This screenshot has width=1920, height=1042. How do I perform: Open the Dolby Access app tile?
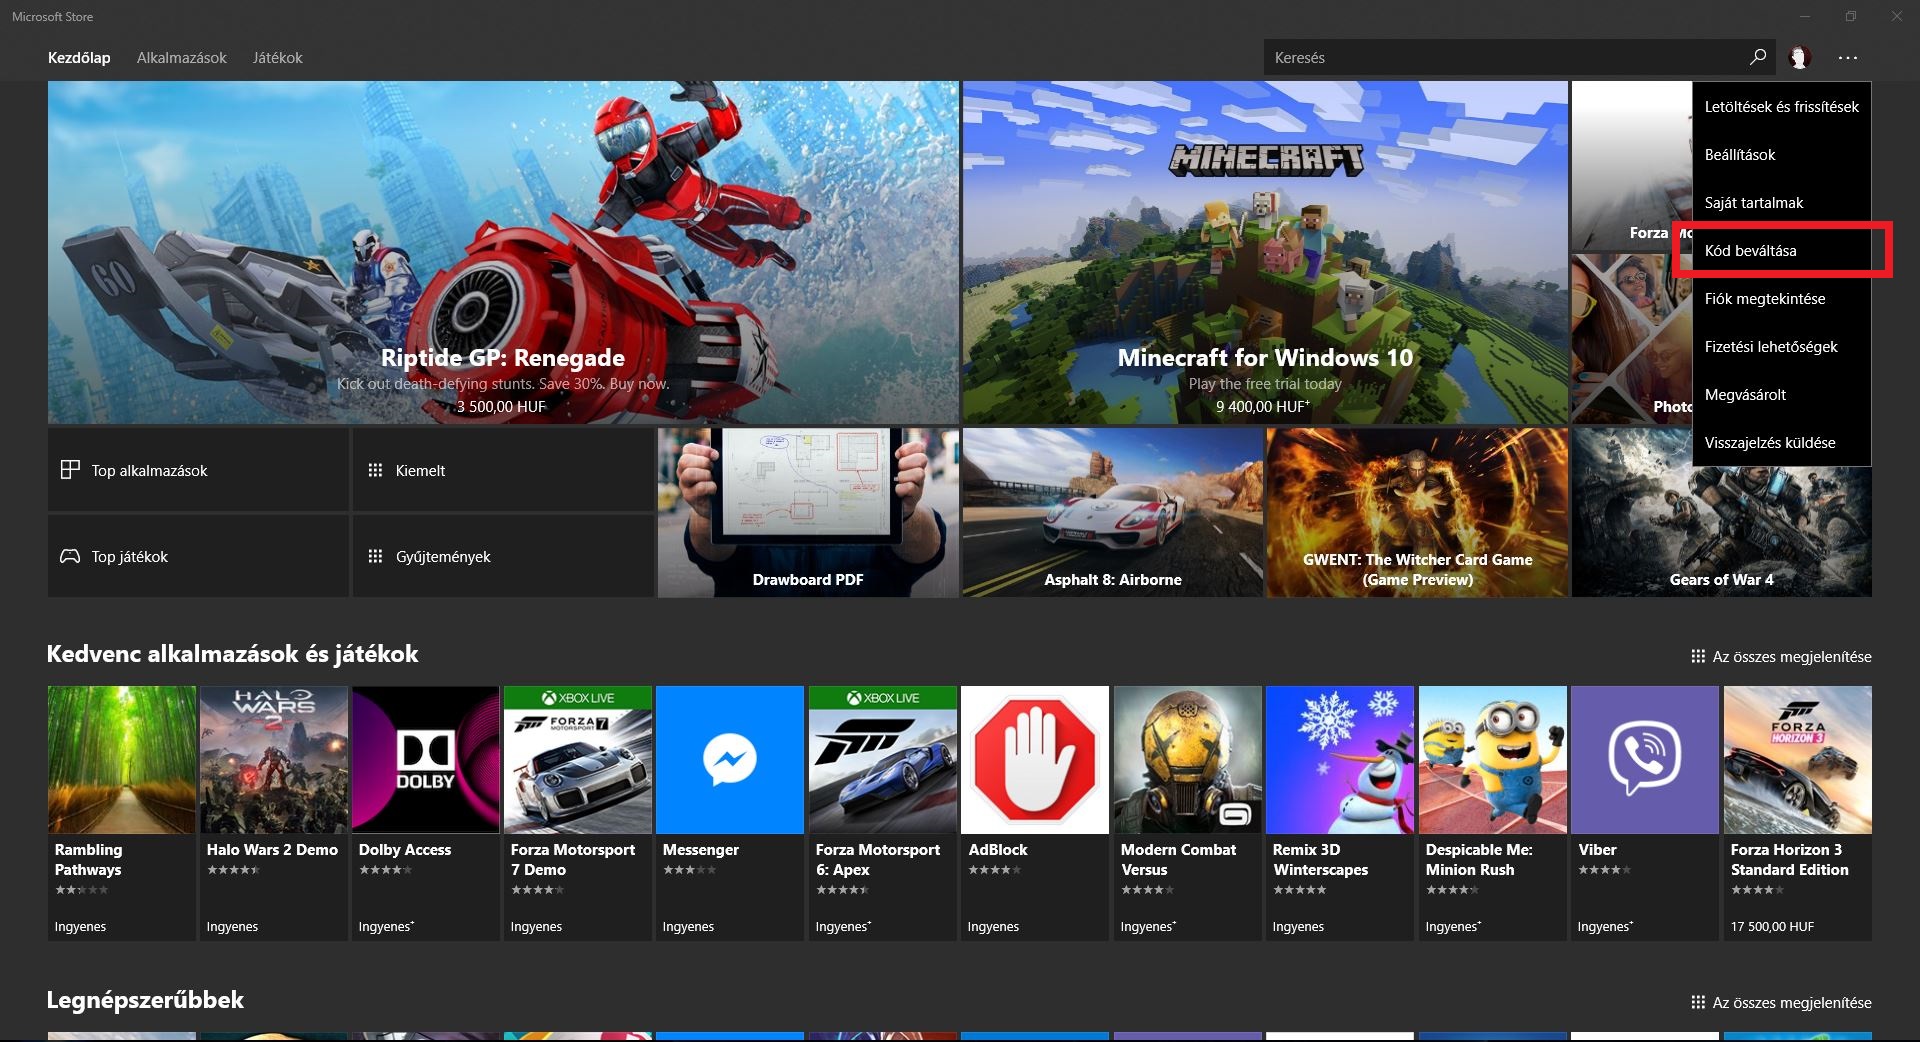click(x=425, y=760)
